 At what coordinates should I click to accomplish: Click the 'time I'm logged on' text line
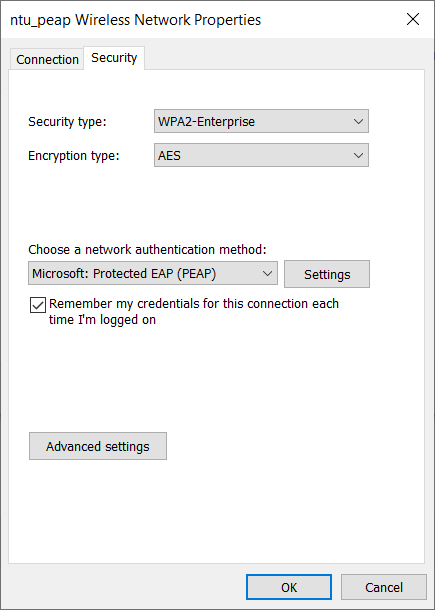pyautogui.click(x=102, y=320)
